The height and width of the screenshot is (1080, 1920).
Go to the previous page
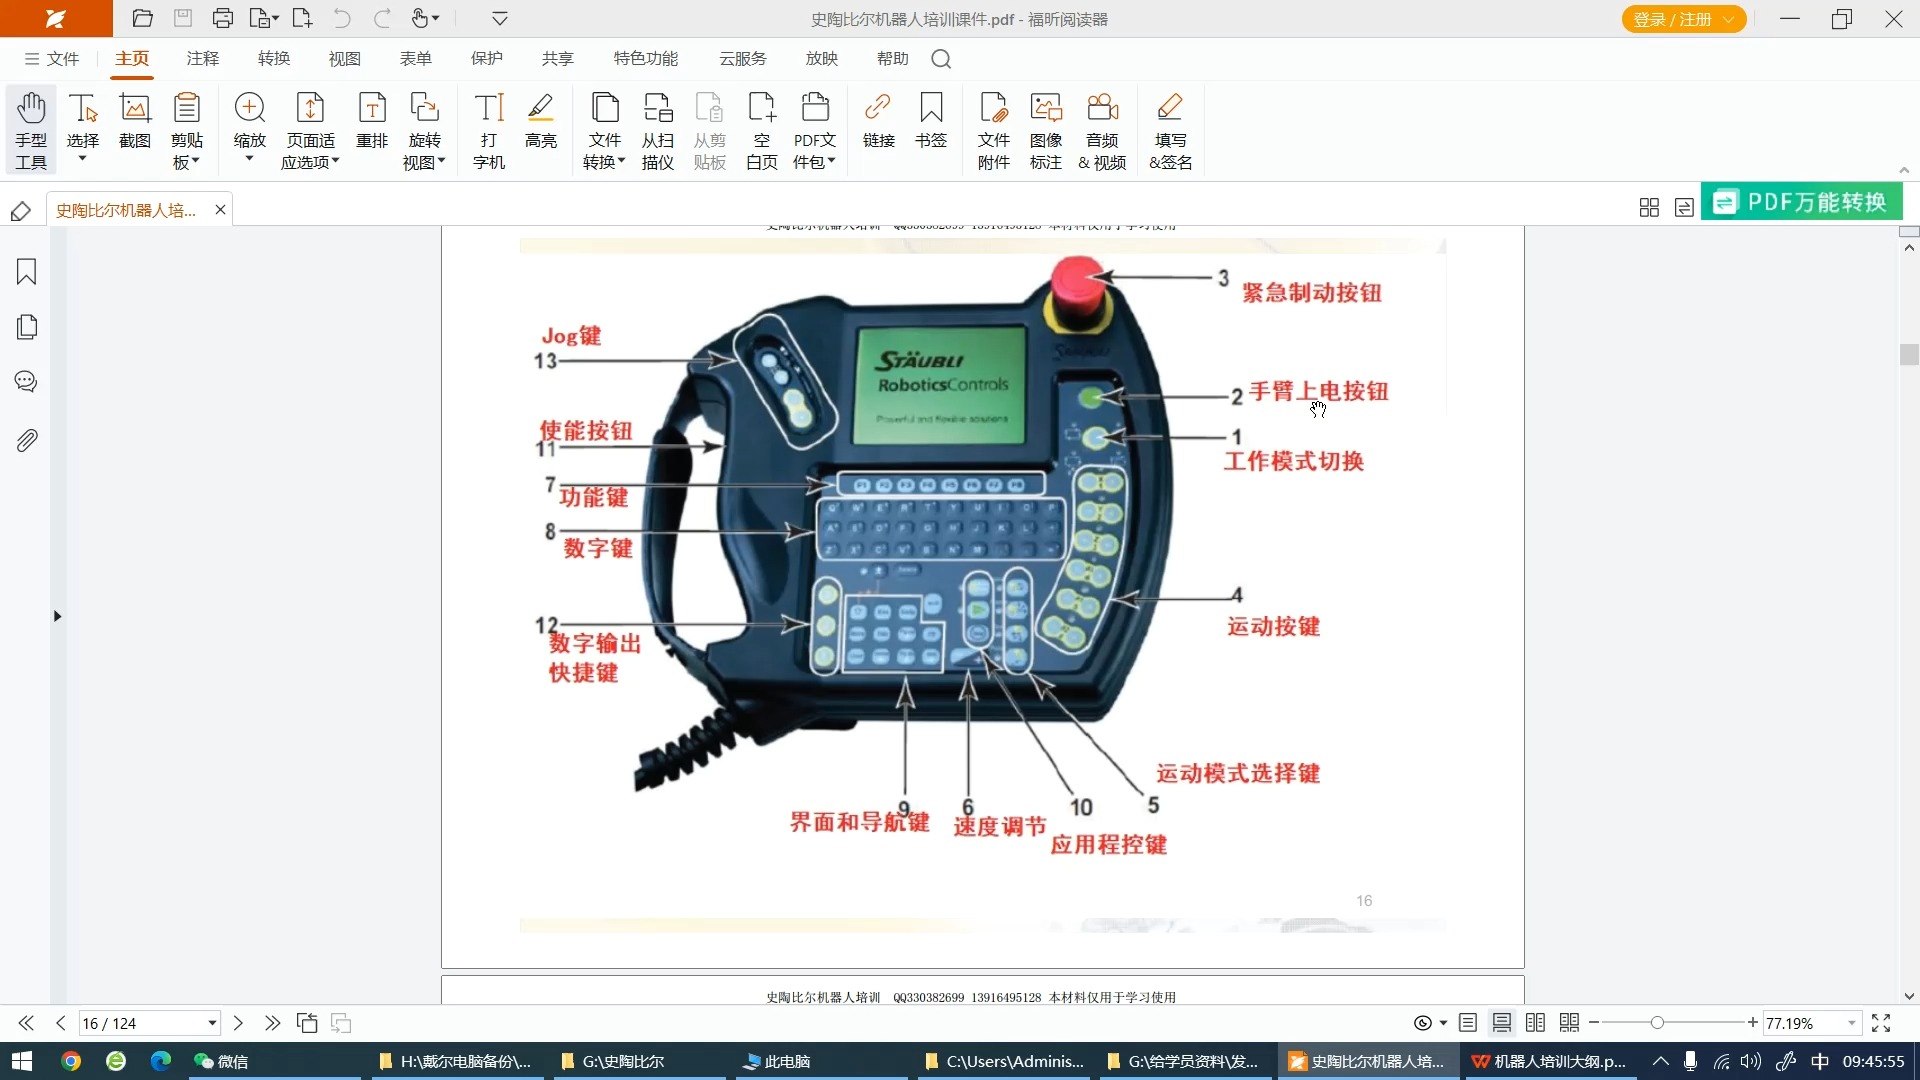[61, 1023]
